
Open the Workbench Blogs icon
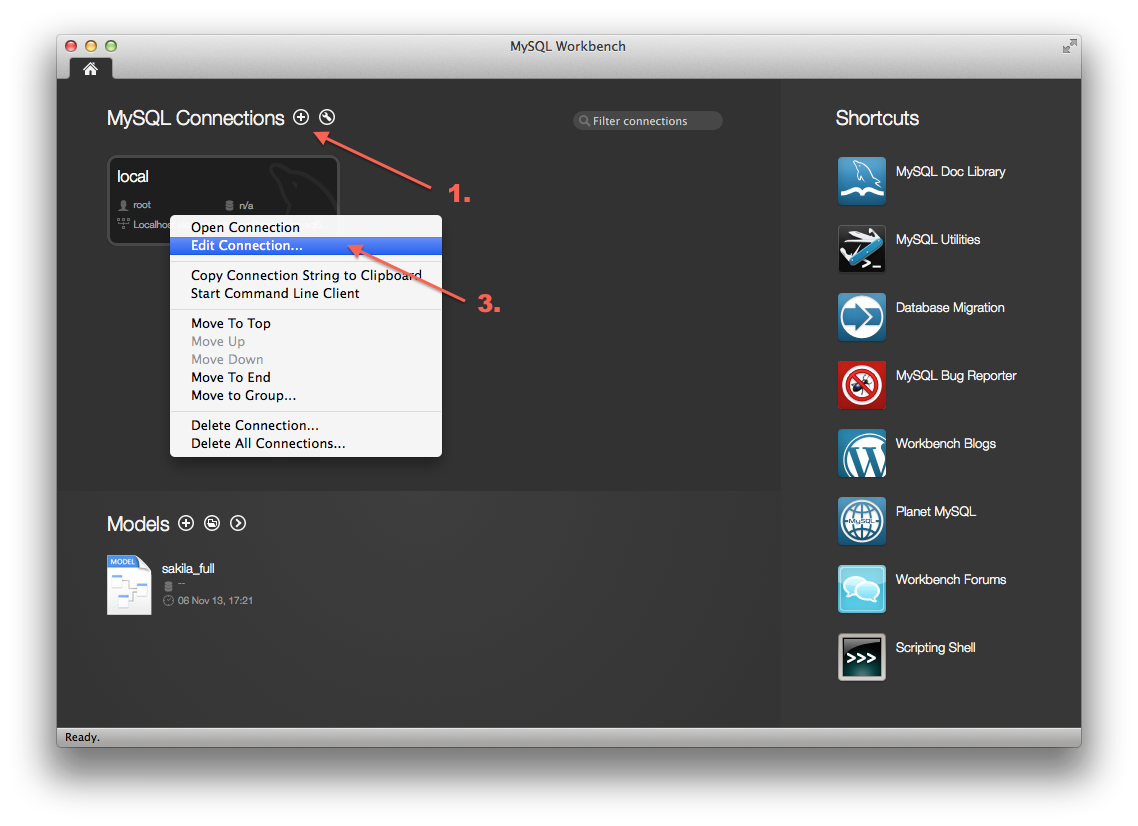[861, 453]
